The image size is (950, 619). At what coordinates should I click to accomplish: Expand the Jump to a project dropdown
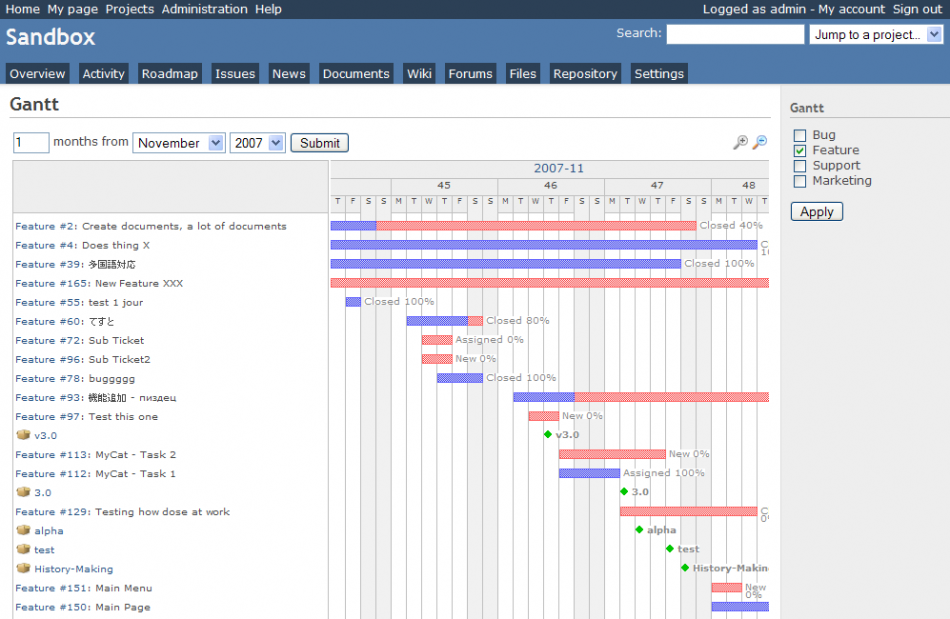coord(876,35)
